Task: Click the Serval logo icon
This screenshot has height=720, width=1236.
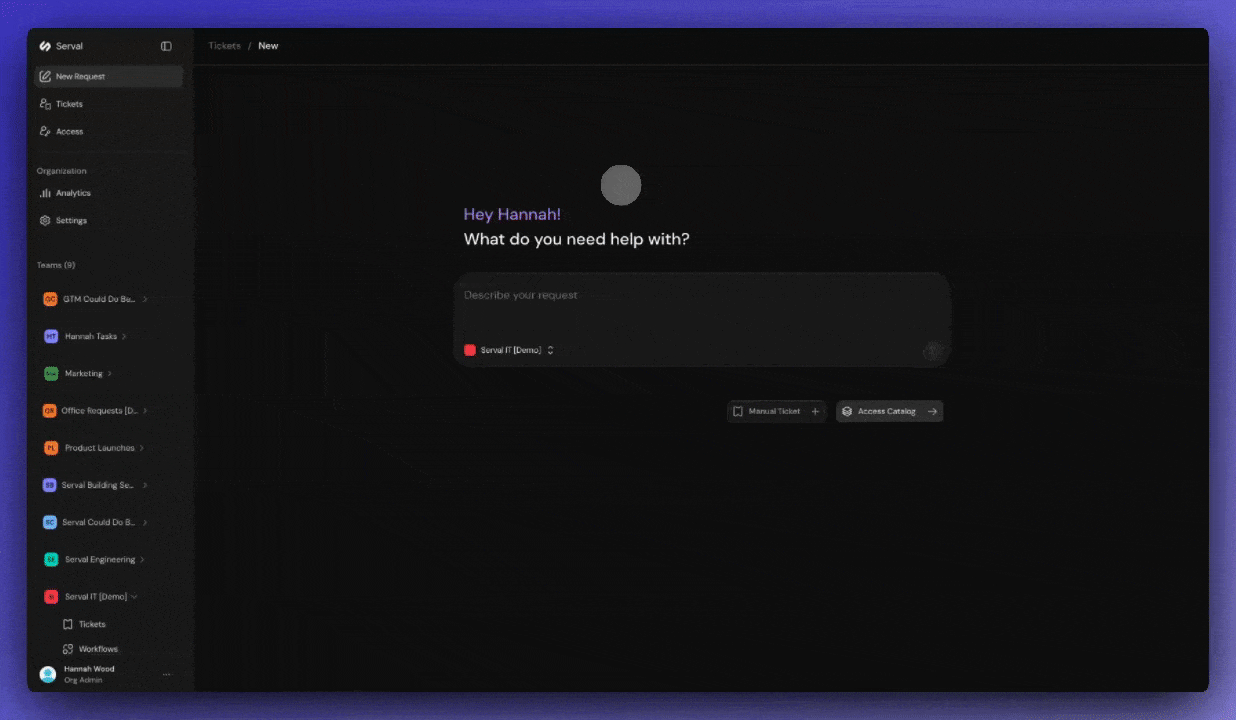Action: pos(44,45)
